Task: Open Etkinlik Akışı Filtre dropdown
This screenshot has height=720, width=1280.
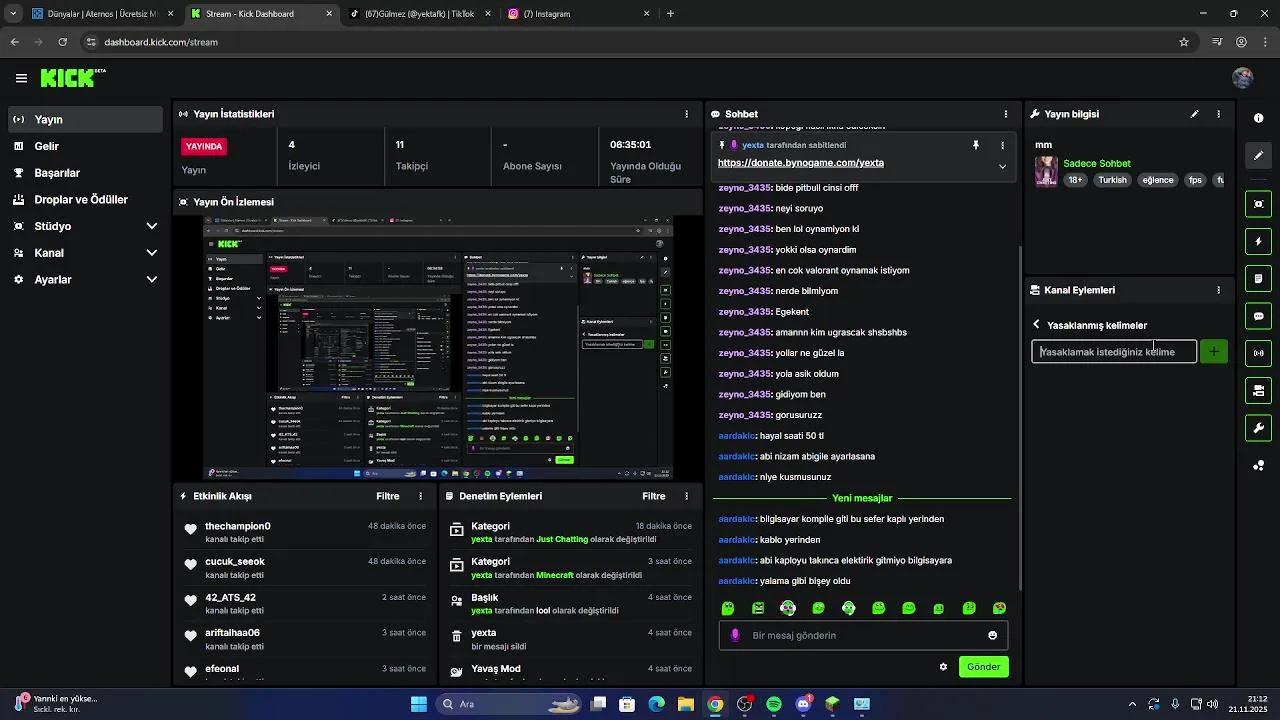Action: pos(388,496)
